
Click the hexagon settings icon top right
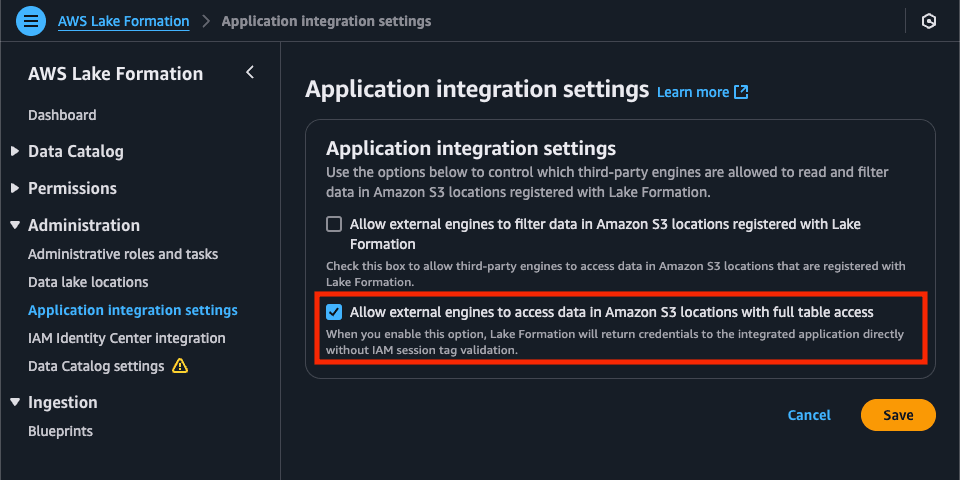pos(929,21)
